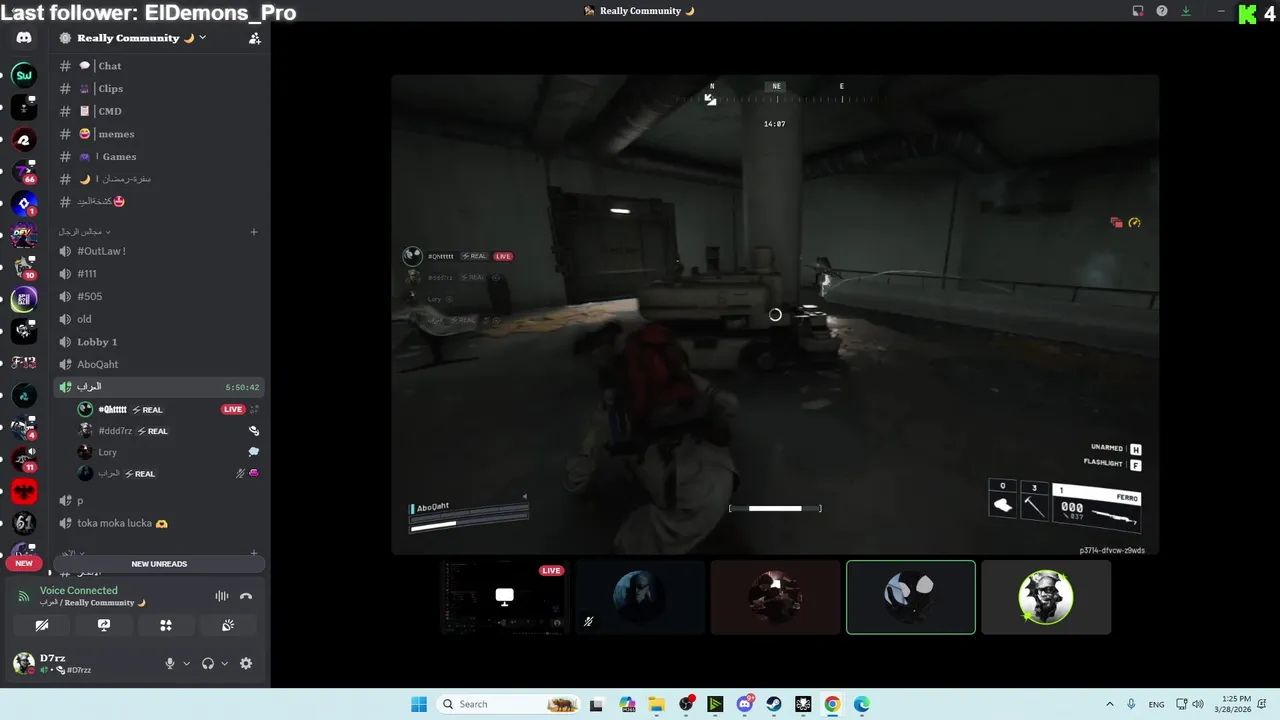The width and height of the screenshot is (1280, 720).
Task: Click the download update arrow icon
Action: tap(1186, 11)
